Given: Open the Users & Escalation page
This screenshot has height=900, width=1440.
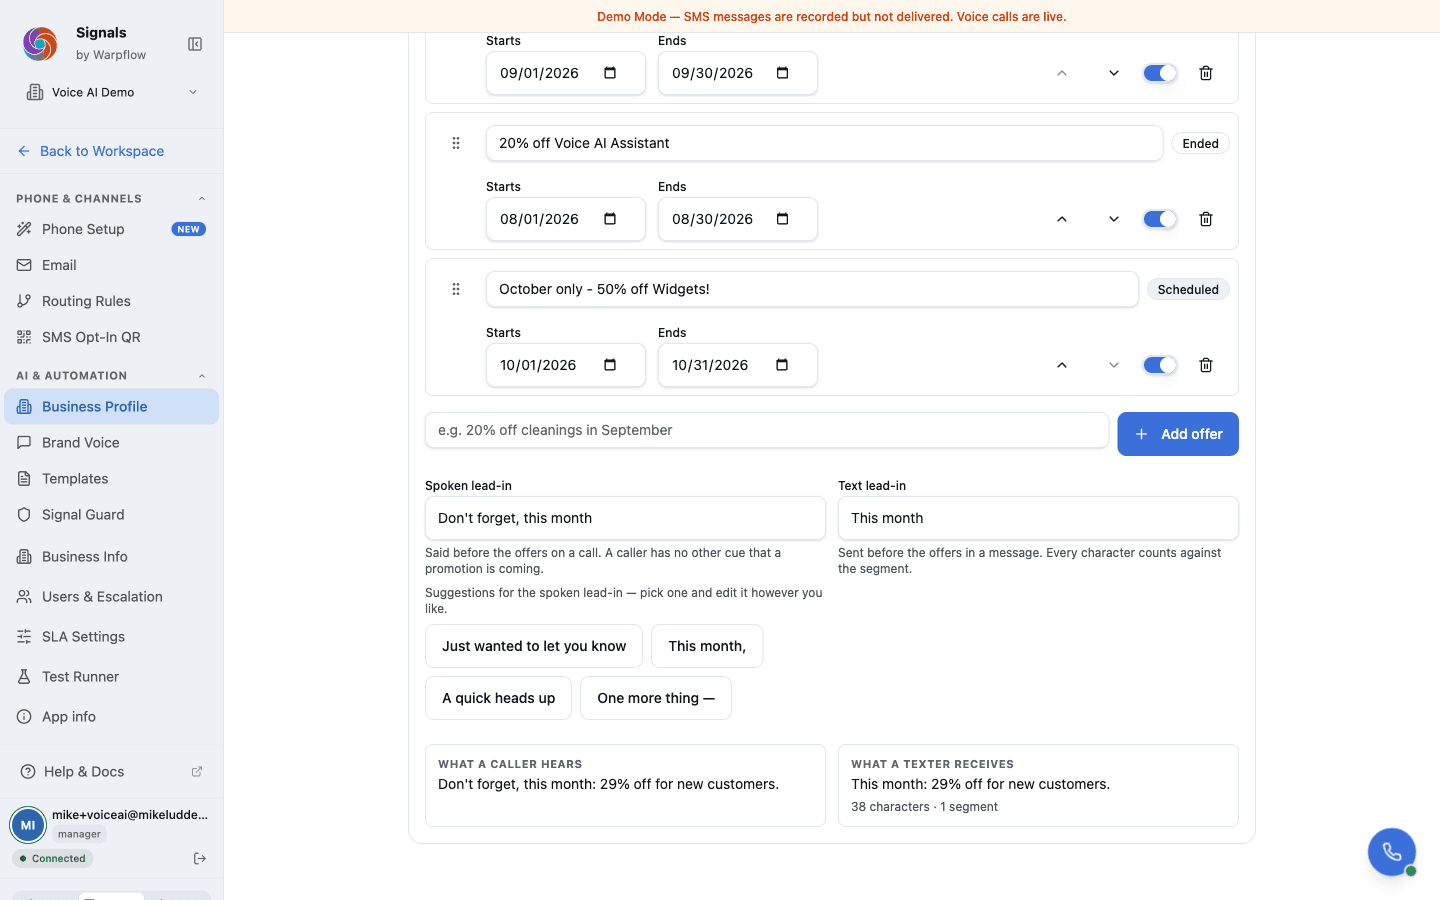Looking at the screenshot, I should [111, 597].
